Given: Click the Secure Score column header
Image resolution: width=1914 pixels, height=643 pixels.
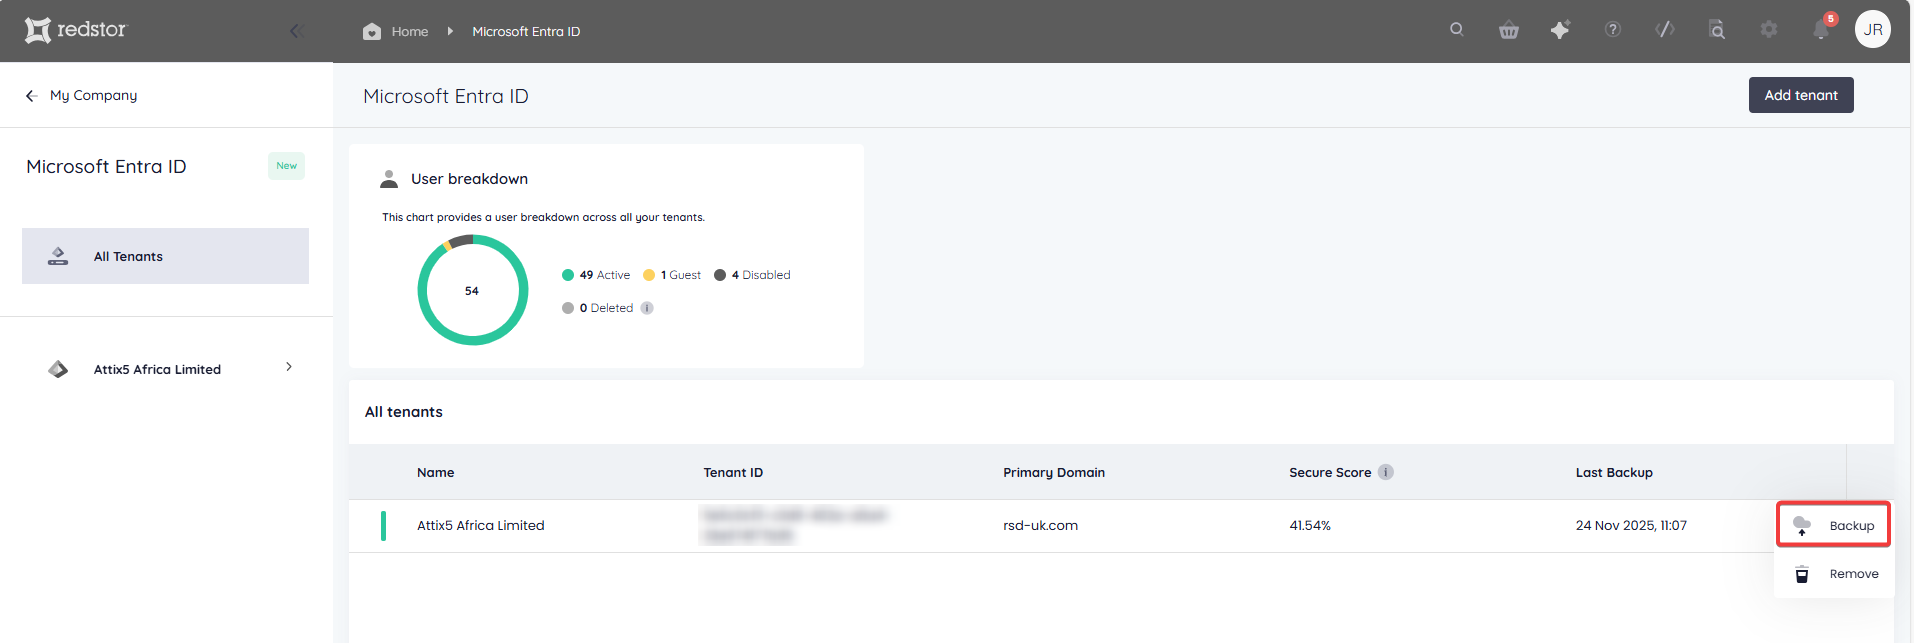Looking at the screenshot, I should point(1330,473).
